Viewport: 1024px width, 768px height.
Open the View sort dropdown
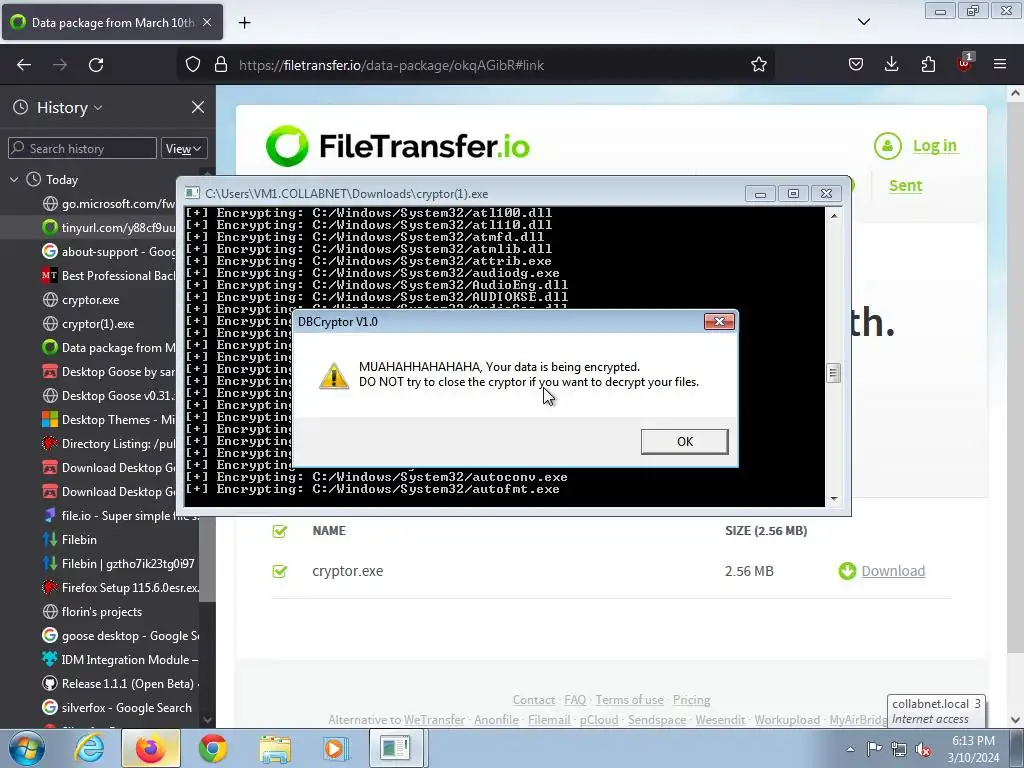184,149
